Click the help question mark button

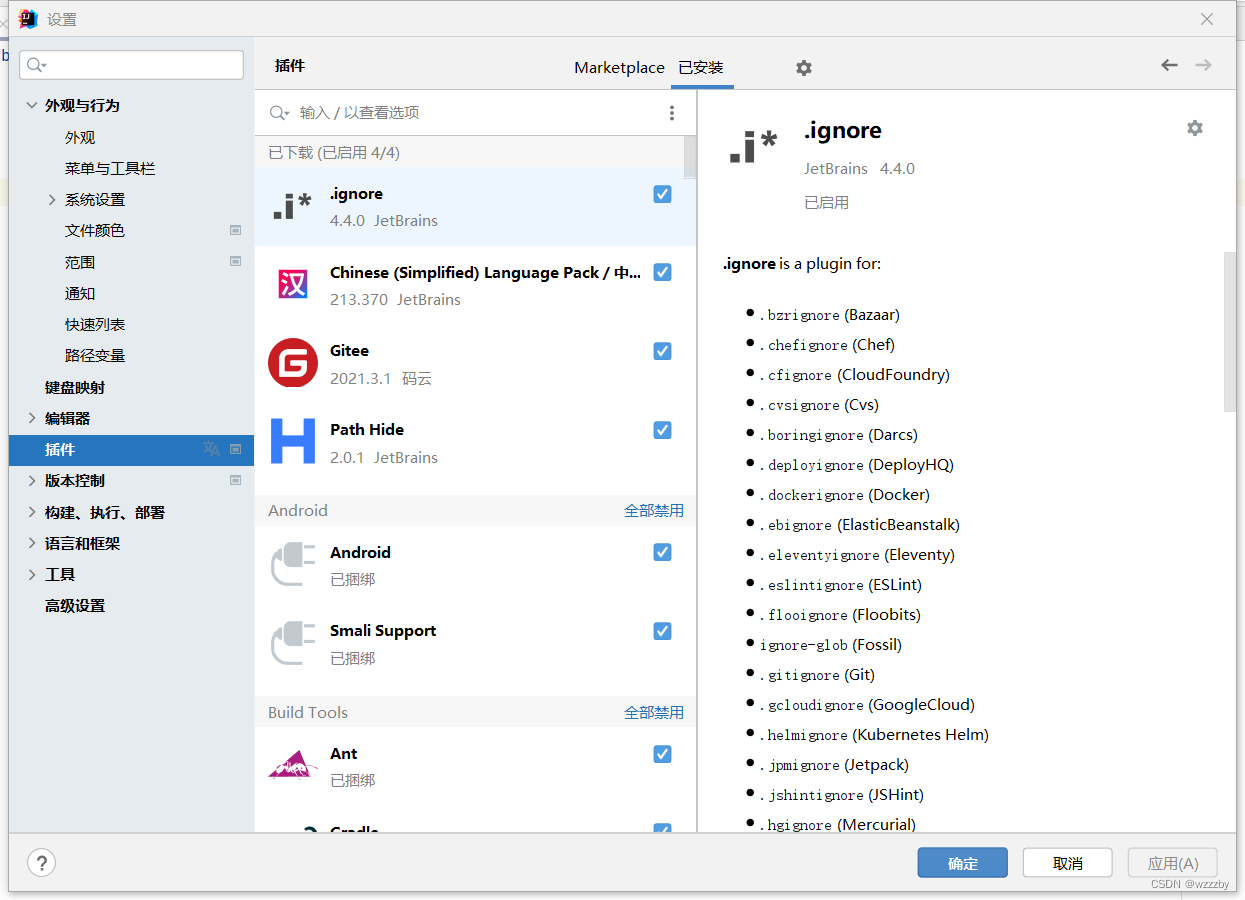(41, 863)
